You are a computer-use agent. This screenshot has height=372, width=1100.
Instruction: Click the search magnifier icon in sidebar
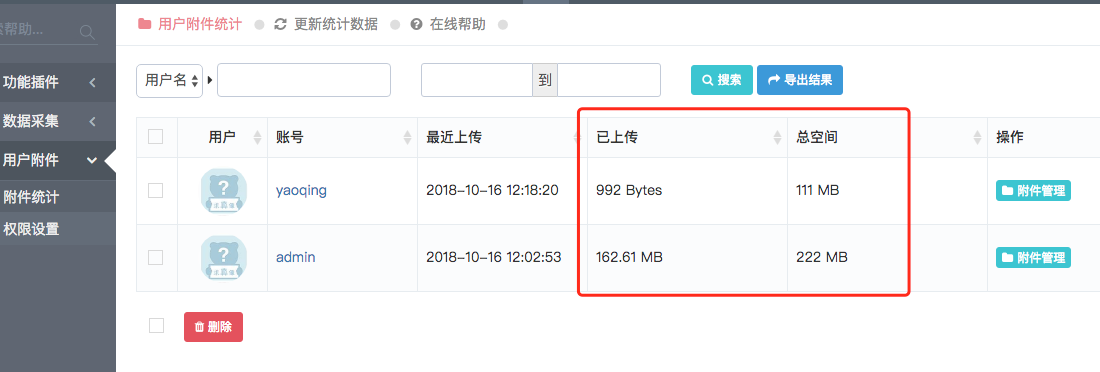click(87, 32)
